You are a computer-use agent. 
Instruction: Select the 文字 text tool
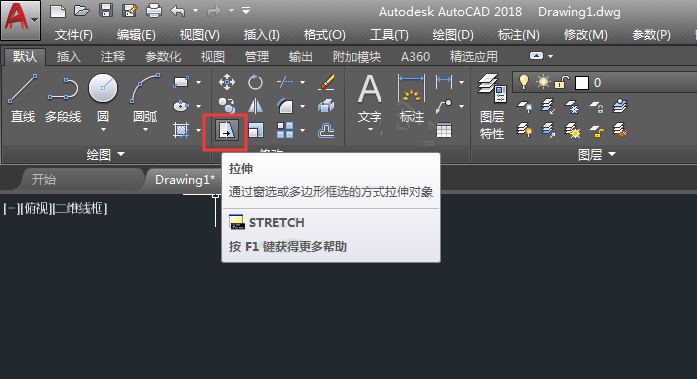click(x=369, y=98)
